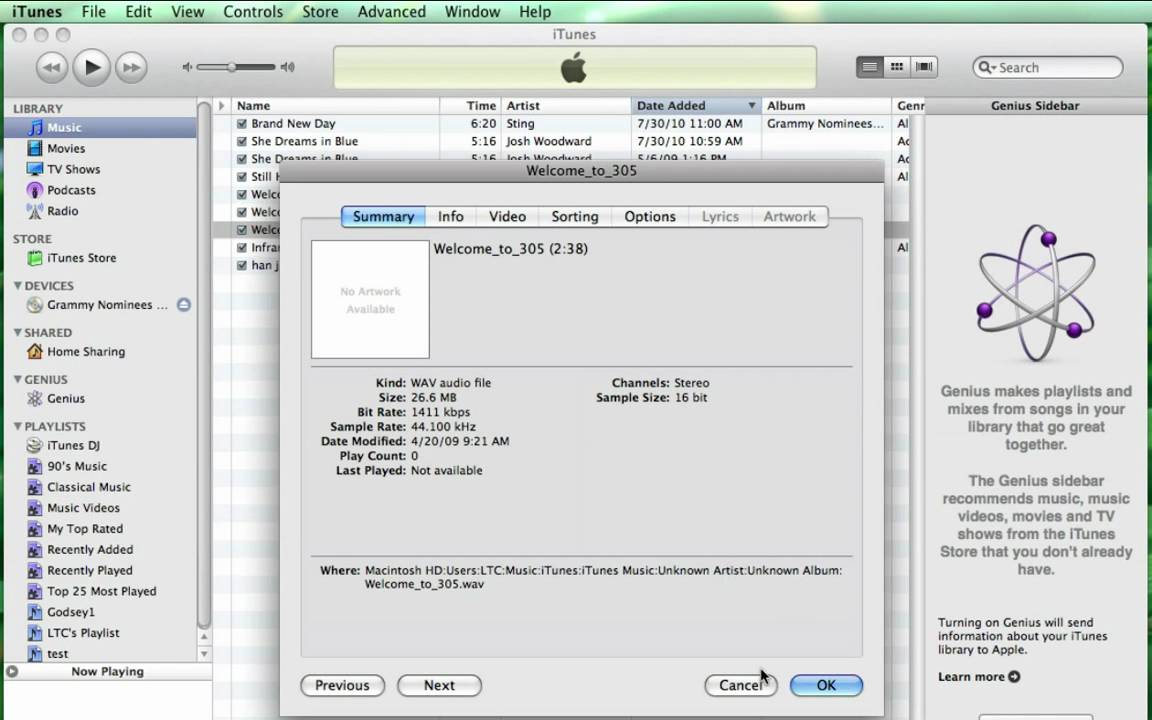Click the volume slider knob
1152x720 pixels.
point(231,67)
